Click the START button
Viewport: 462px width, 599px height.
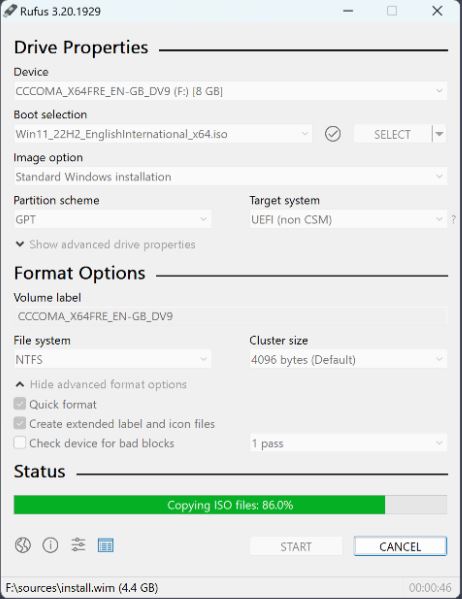click(296, 546)
